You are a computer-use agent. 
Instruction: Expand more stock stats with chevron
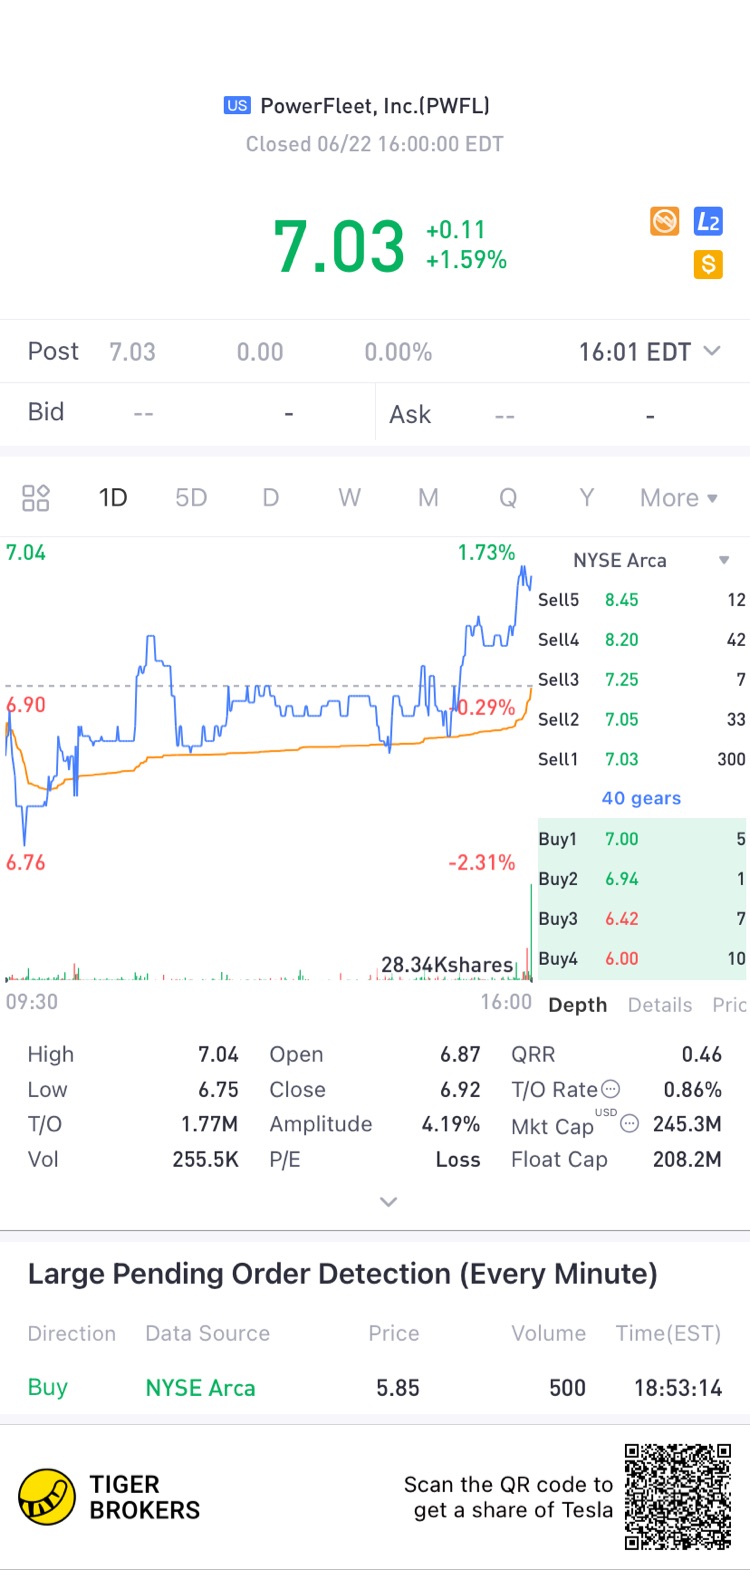(389, 1201)
